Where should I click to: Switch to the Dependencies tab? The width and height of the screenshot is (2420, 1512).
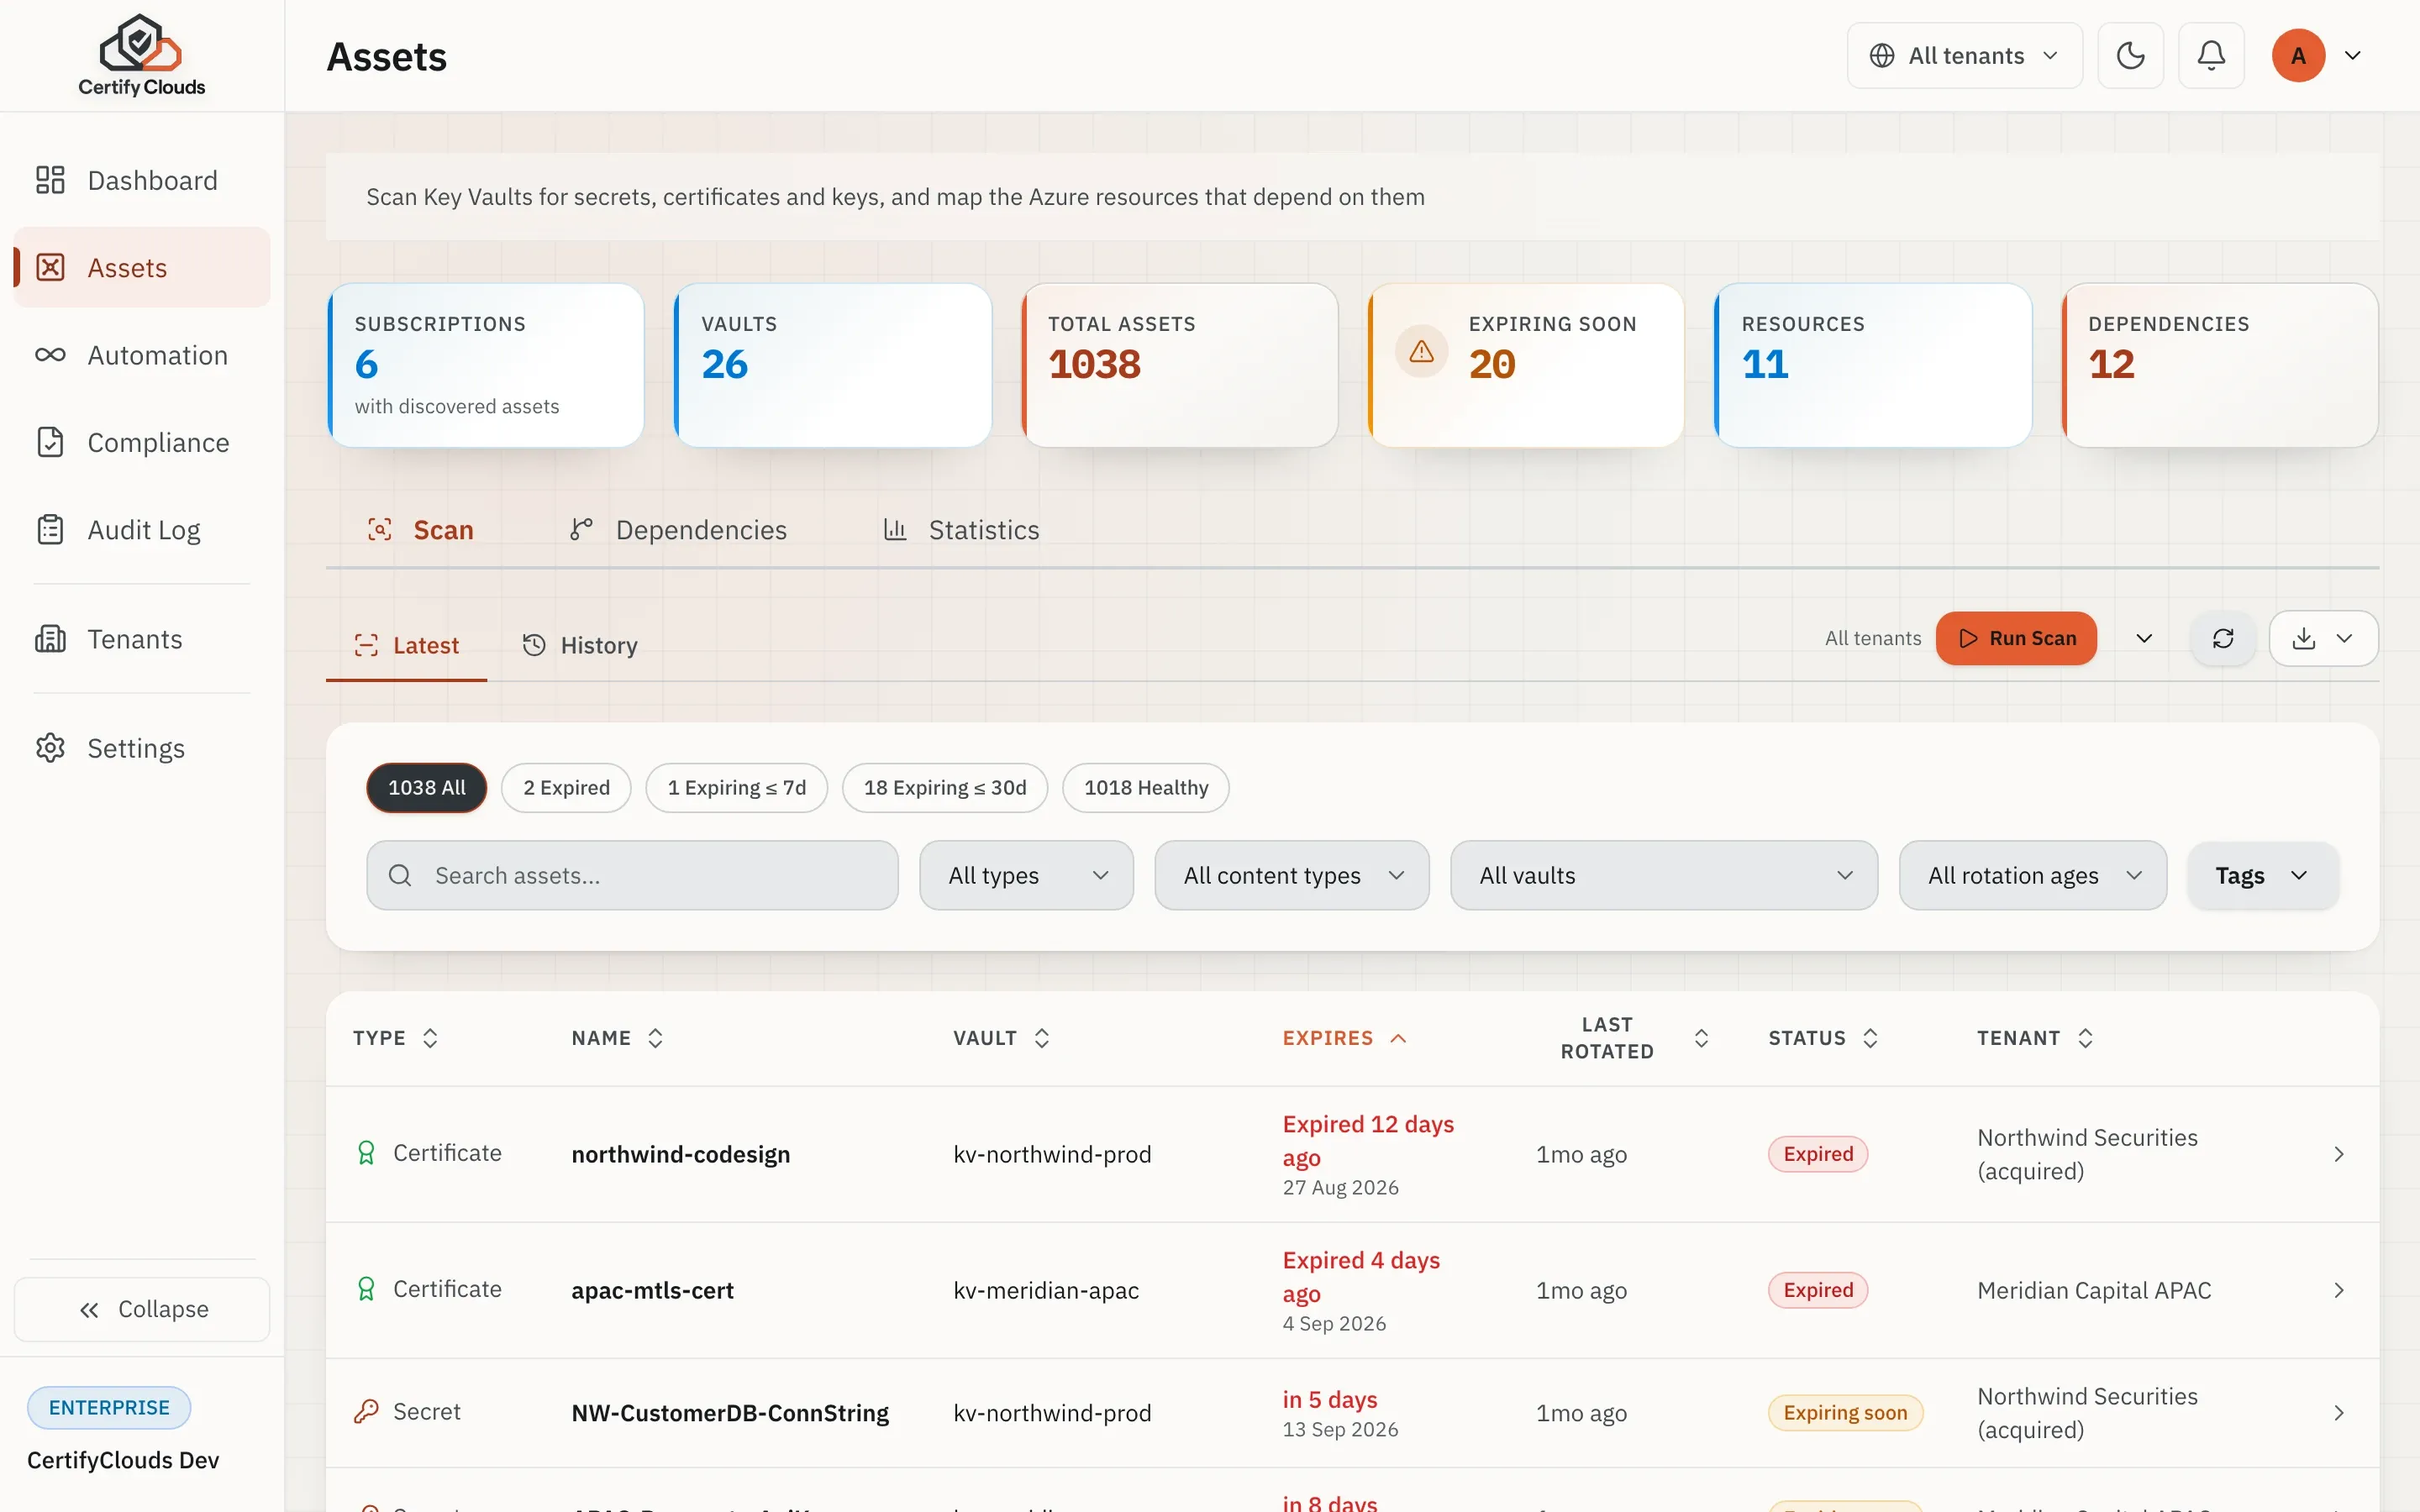click(678, 529)
